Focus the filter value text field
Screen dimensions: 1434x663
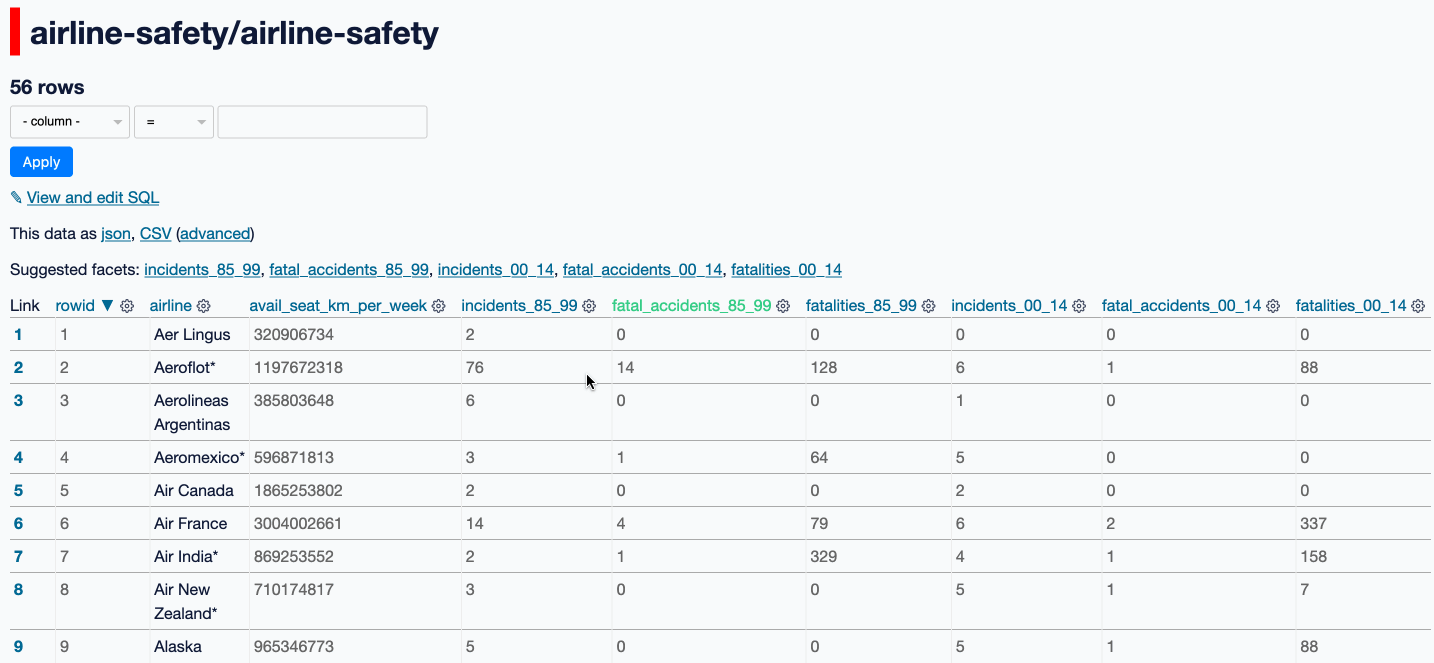(x=323, y=121)
